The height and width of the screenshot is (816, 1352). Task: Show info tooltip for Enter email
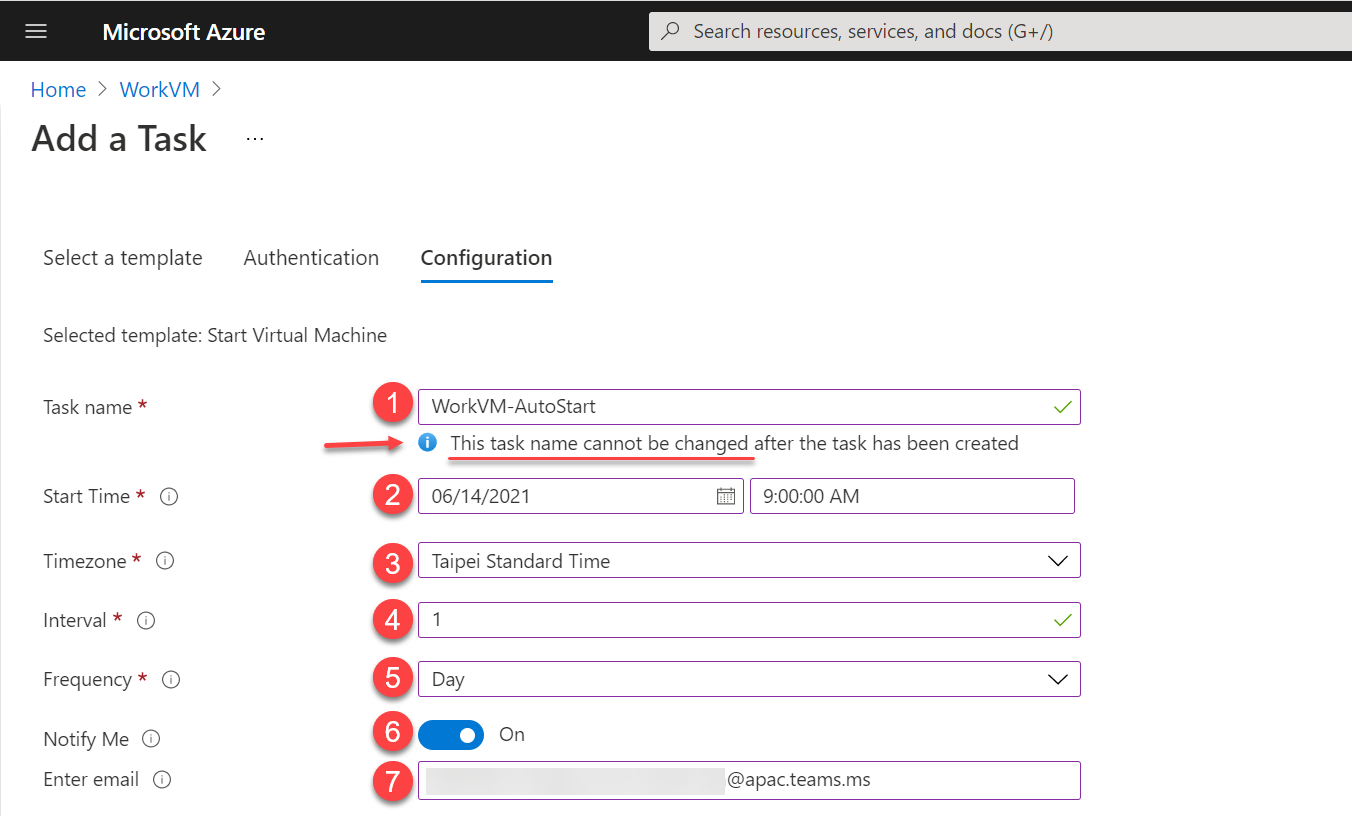(x=162, y=780)
